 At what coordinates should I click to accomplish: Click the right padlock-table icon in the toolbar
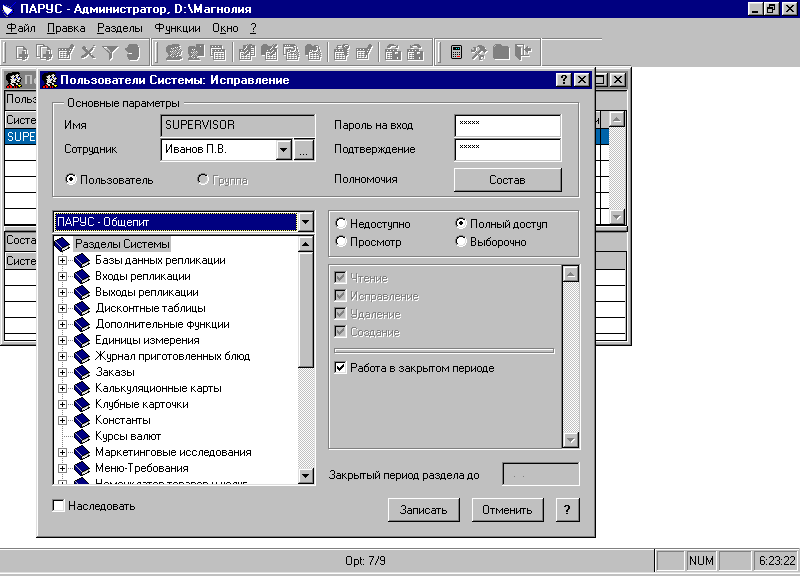tap(415, 53)
